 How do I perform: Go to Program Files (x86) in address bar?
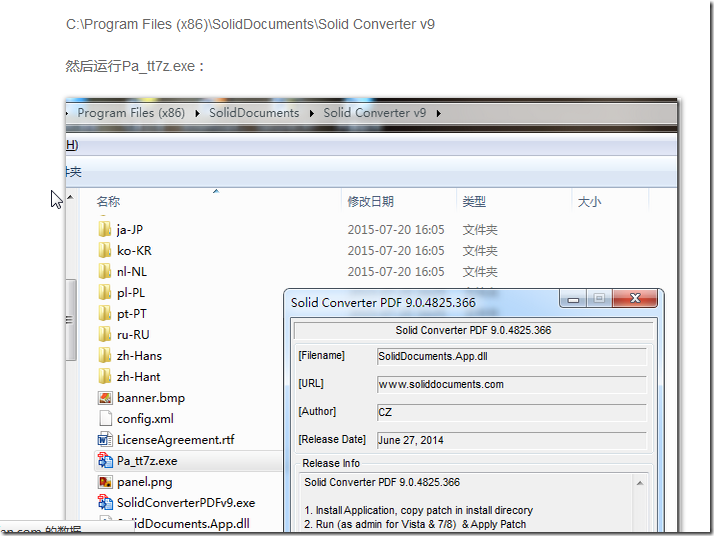(x=131, y=112)
